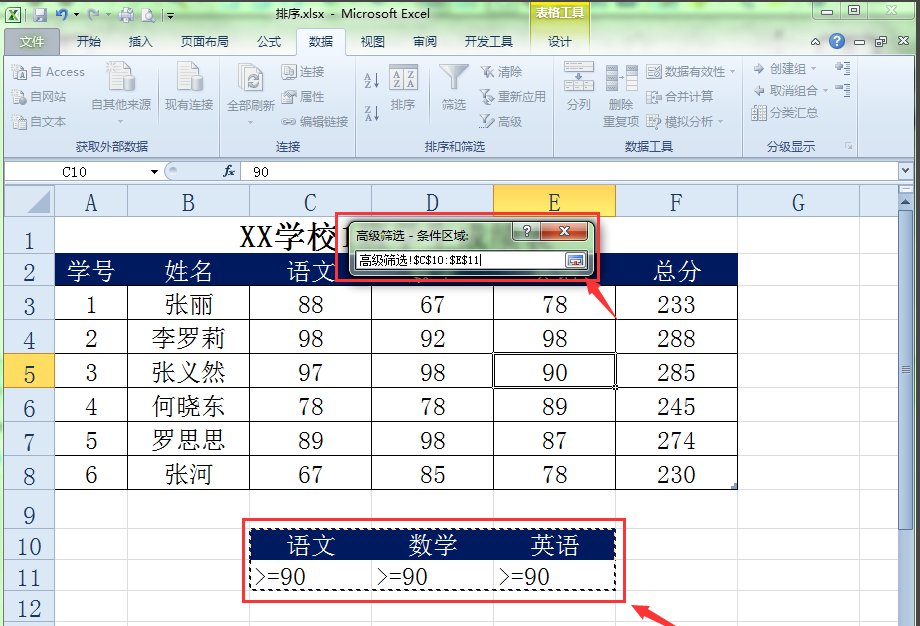Switch to the Review (审阅) tab
This screenshot has height=626, width=920.
(x=424, y=42)
